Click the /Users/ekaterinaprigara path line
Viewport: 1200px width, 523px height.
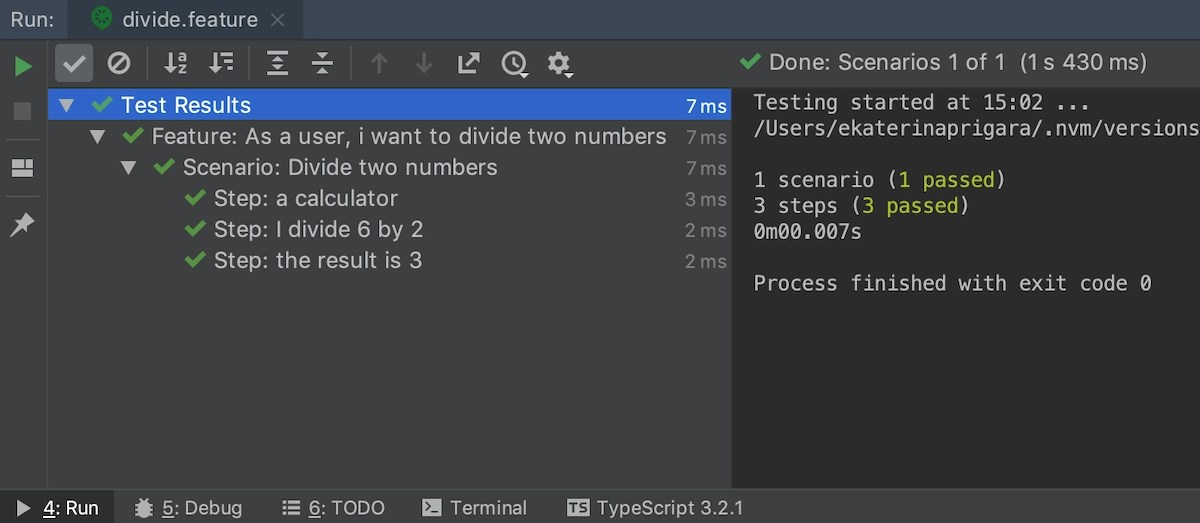(x=976, y=128)
